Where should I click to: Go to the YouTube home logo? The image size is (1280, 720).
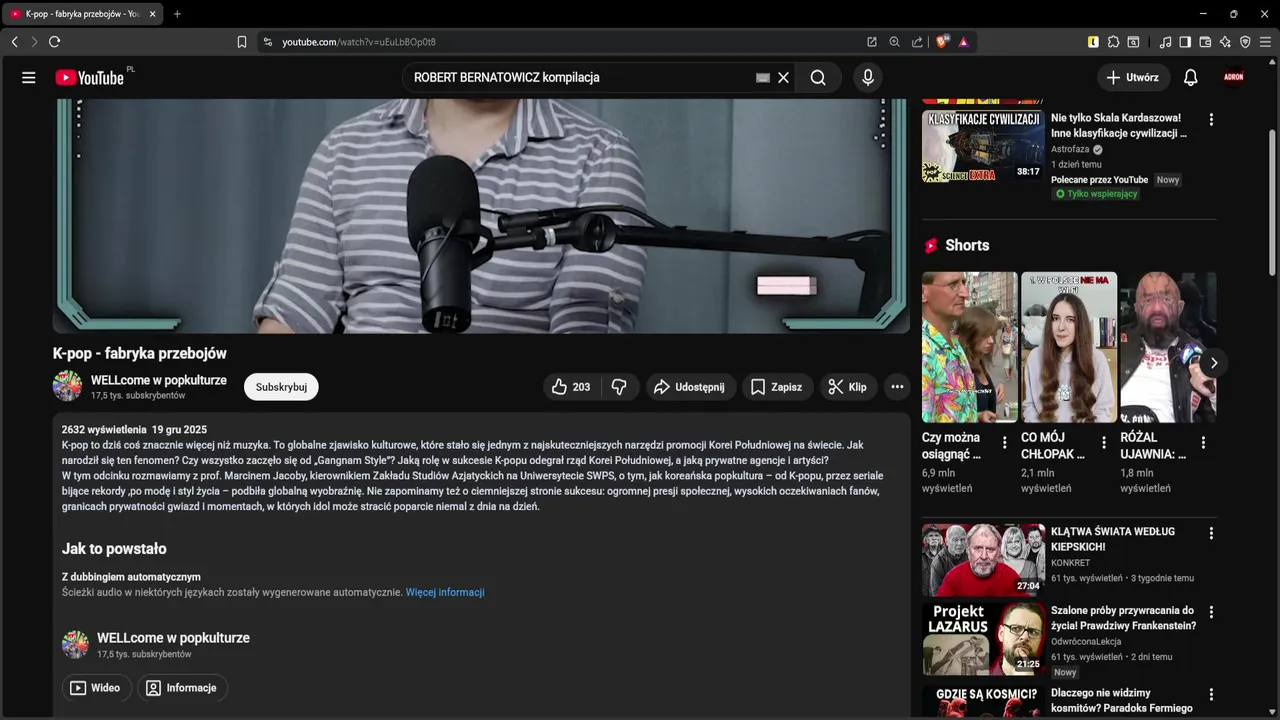click(x=90, y=77)
